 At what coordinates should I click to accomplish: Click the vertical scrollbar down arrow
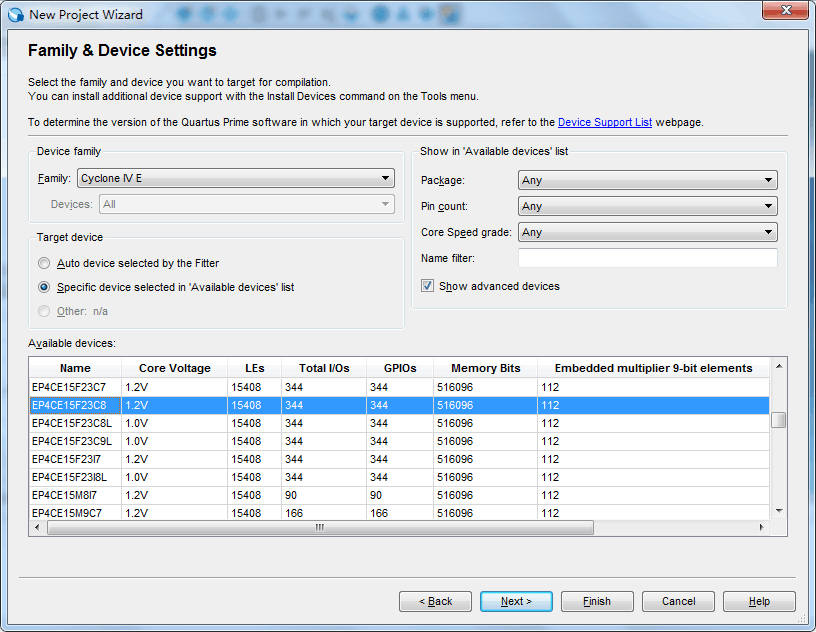point(779,511)
